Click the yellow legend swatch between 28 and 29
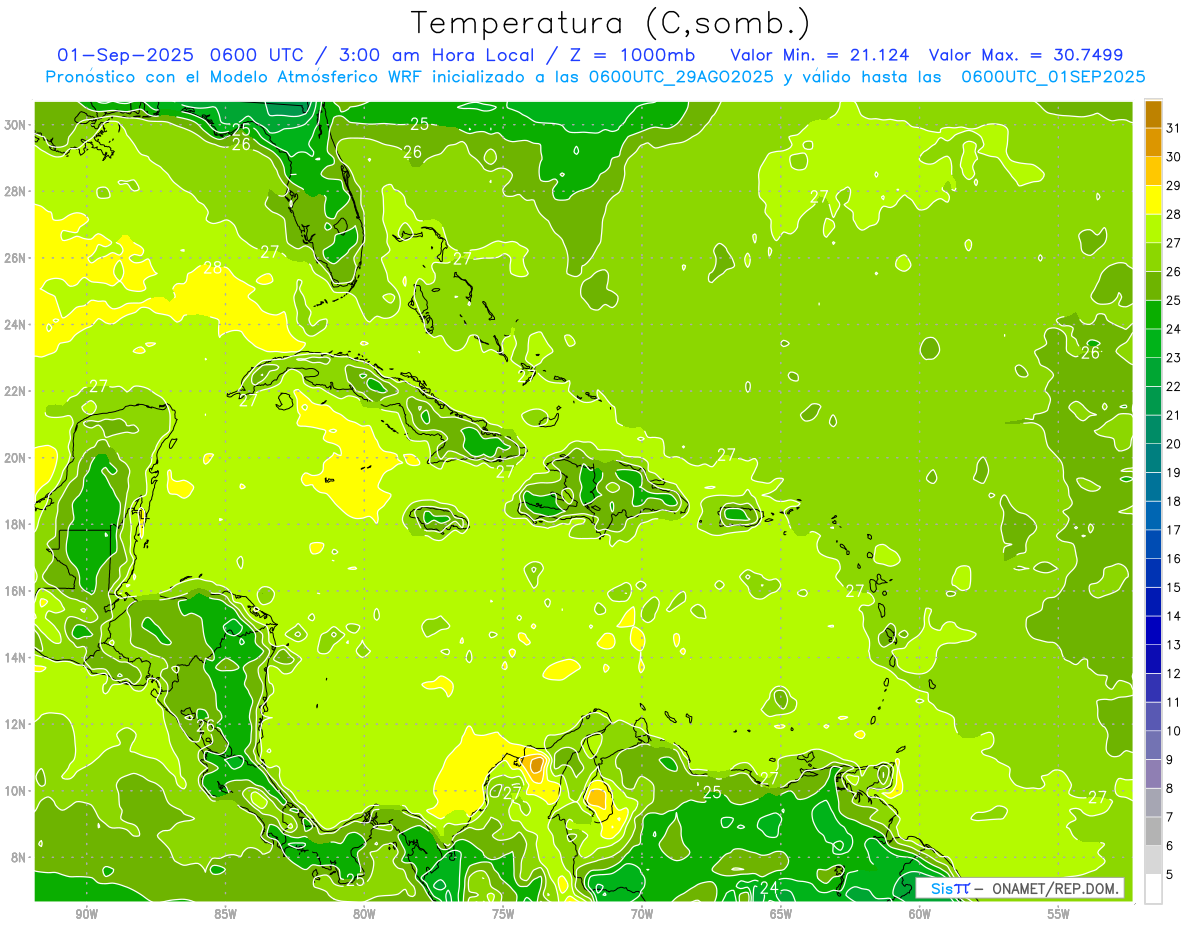The image size is (1200, 927). click(1153, 200)
